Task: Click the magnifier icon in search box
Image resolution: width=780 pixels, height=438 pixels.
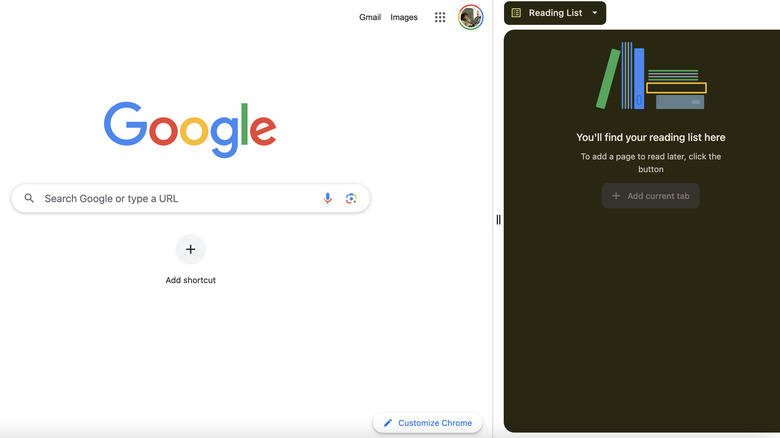Action: click(x=29, y=198)
